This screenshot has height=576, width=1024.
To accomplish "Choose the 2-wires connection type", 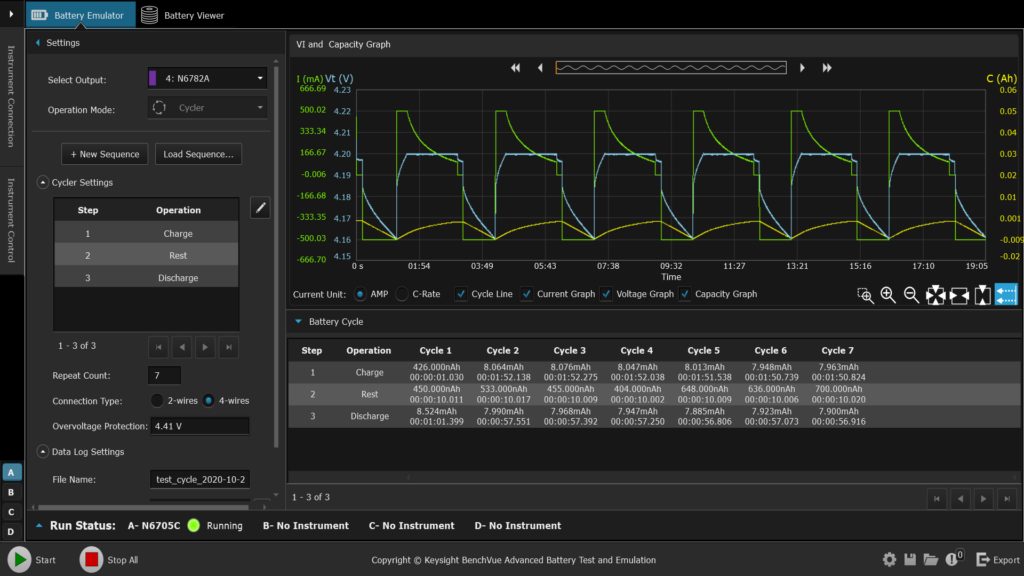I will point(157,401).
